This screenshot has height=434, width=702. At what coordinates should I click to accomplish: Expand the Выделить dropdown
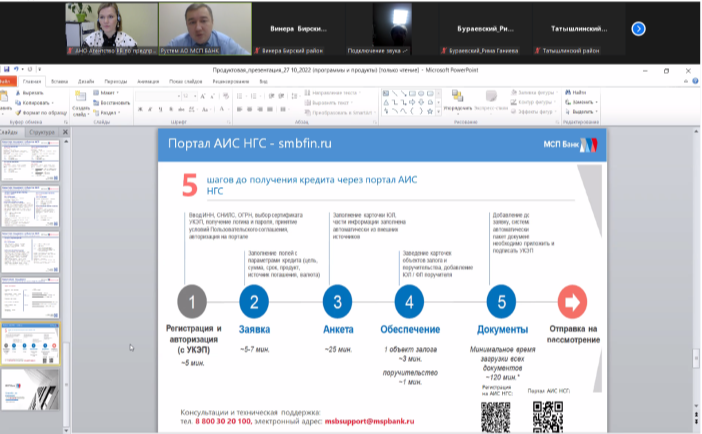click(597, 112)
